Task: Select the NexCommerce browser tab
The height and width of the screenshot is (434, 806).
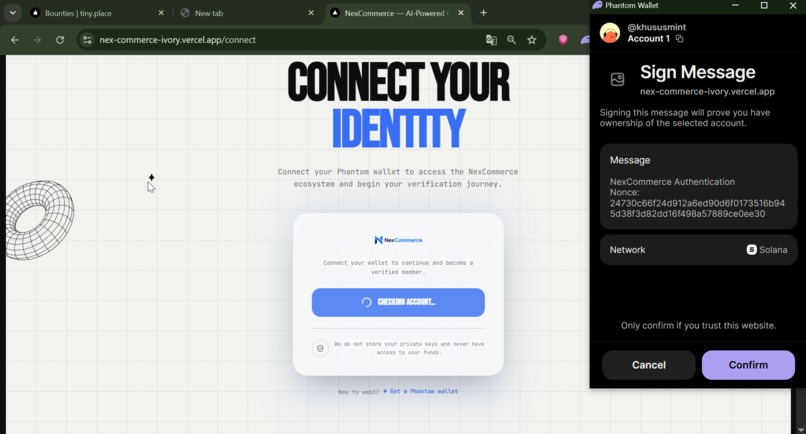Action: pyautogui.click(x=395, y=13)
